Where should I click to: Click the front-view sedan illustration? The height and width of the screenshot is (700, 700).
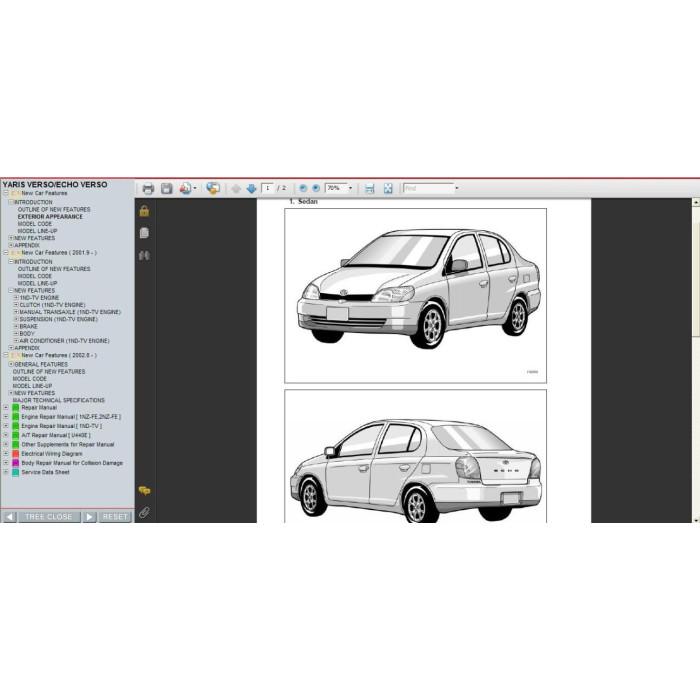coord(416,296)
